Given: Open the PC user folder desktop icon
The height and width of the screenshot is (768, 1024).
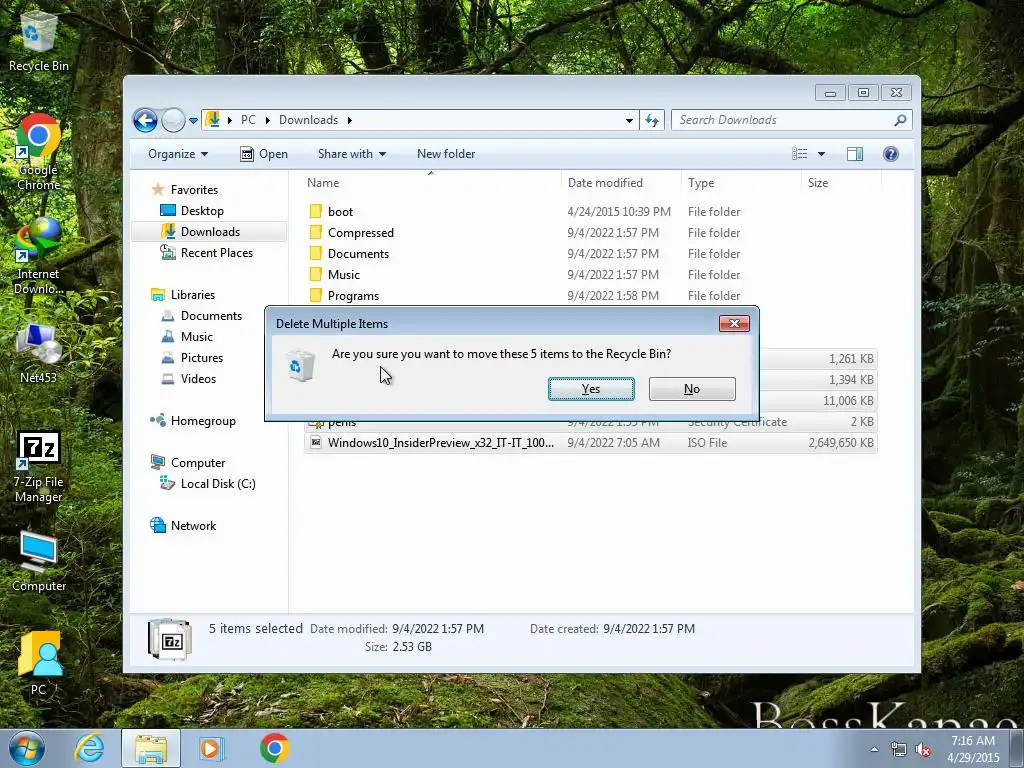Looking at the screenshot, I should point(39,663).
